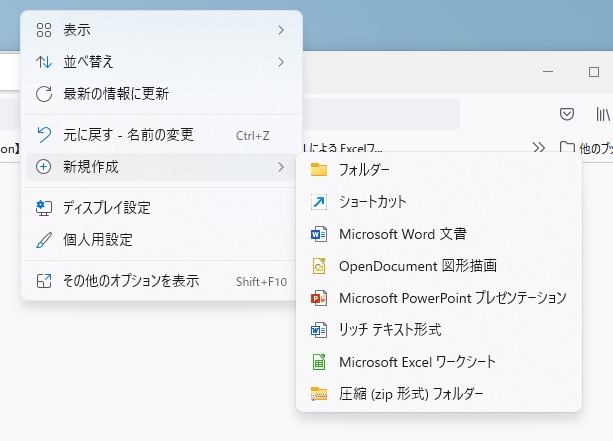Click the paintbrush icon beside 個人用設定

(x=44, y=240)
